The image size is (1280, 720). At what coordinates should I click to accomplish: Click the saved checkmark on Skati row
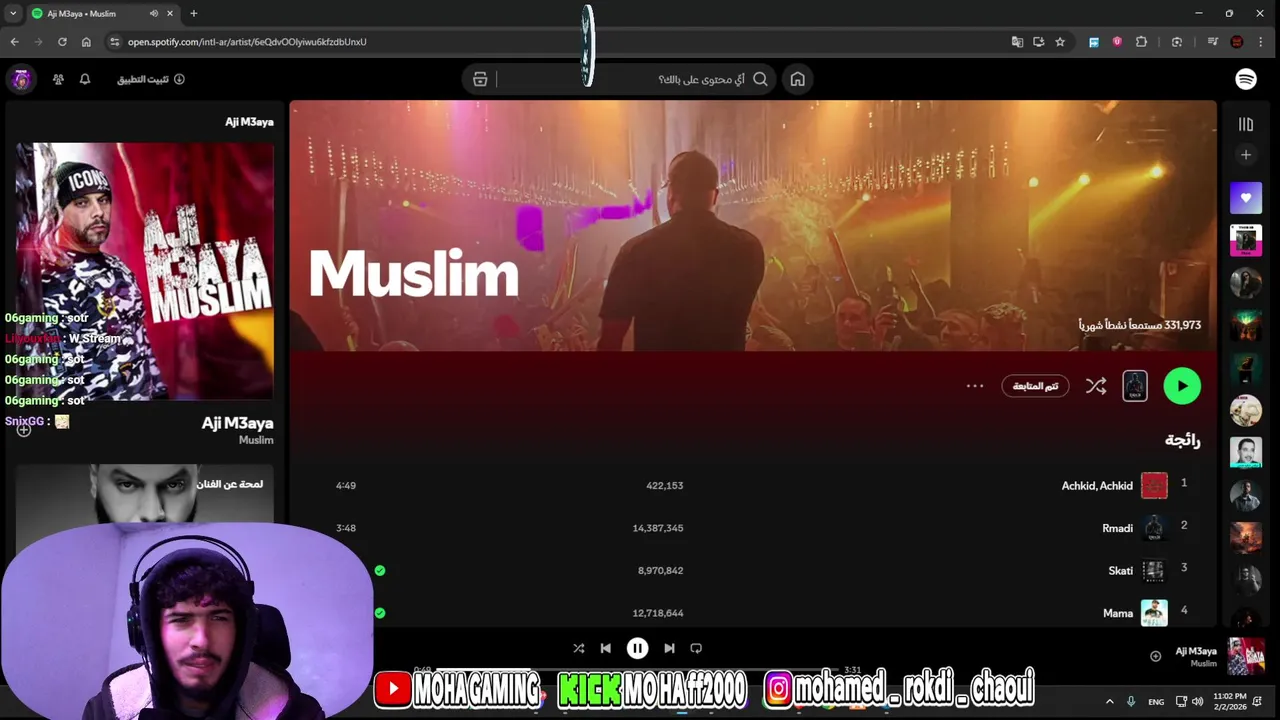coord(380,570)
